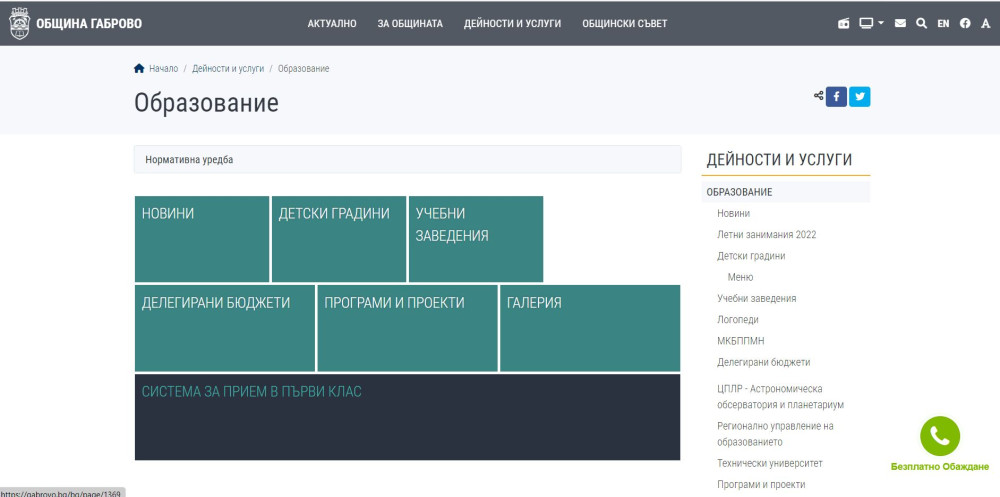Open the Общински съвет menu
The height and width of the screenshot is (497, 1000).
[624, 23]
